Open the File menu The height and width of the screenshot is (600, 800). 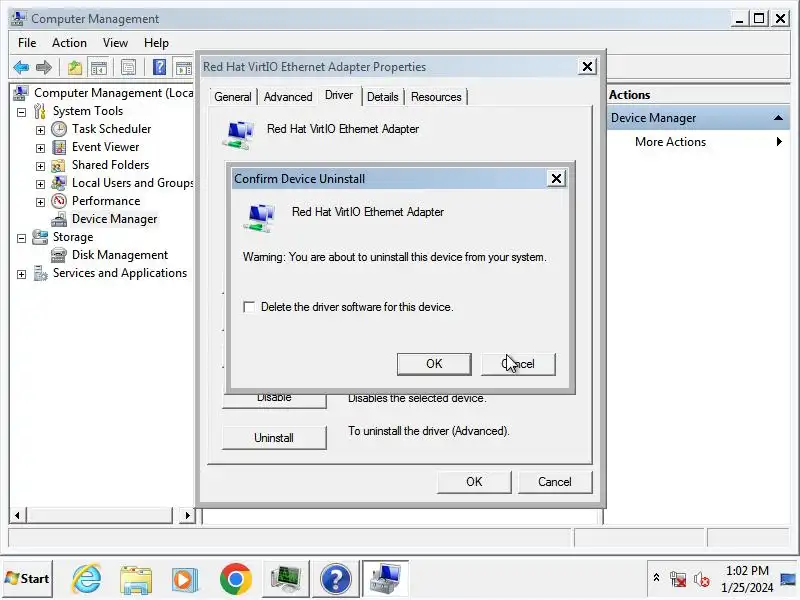click(27, 43)
